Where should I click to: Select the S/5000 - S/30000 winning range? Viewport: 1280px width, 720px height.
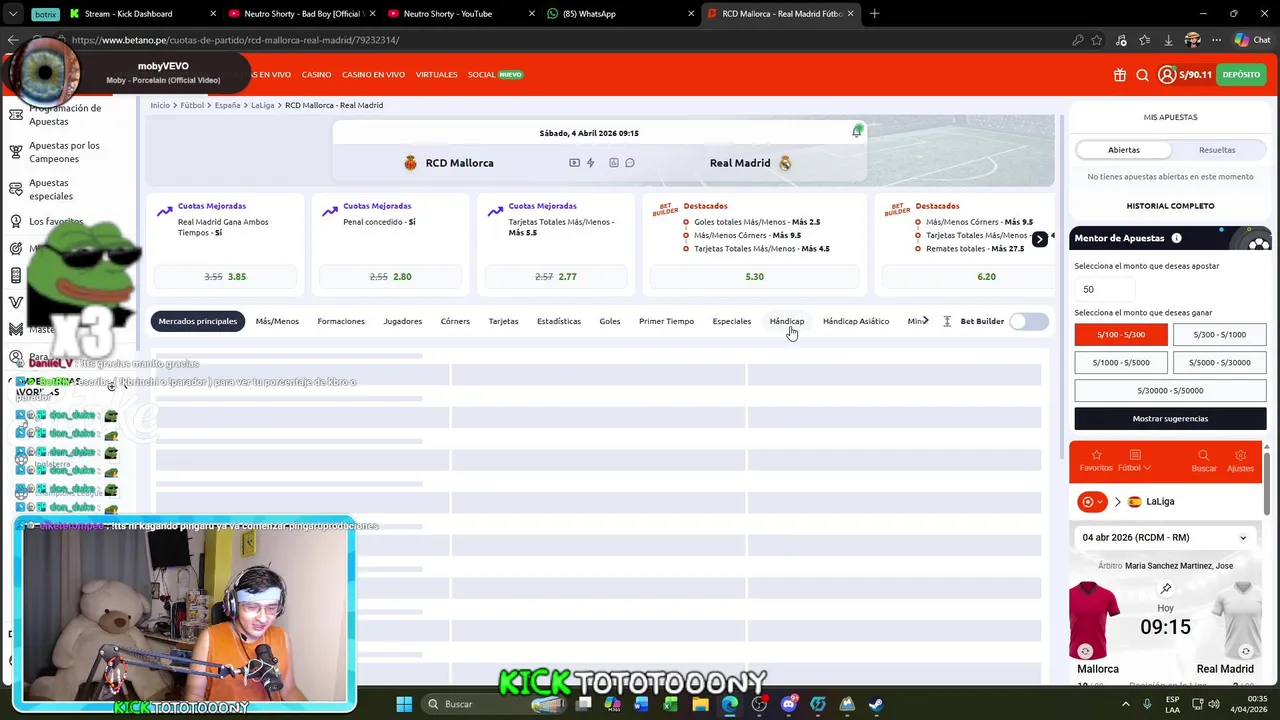(1219, 363)
